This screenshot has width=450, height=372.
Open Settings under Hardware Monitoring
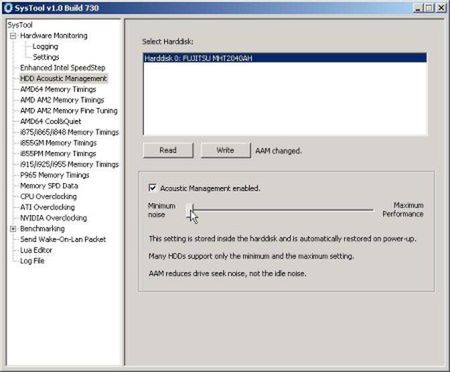[46, 57]
